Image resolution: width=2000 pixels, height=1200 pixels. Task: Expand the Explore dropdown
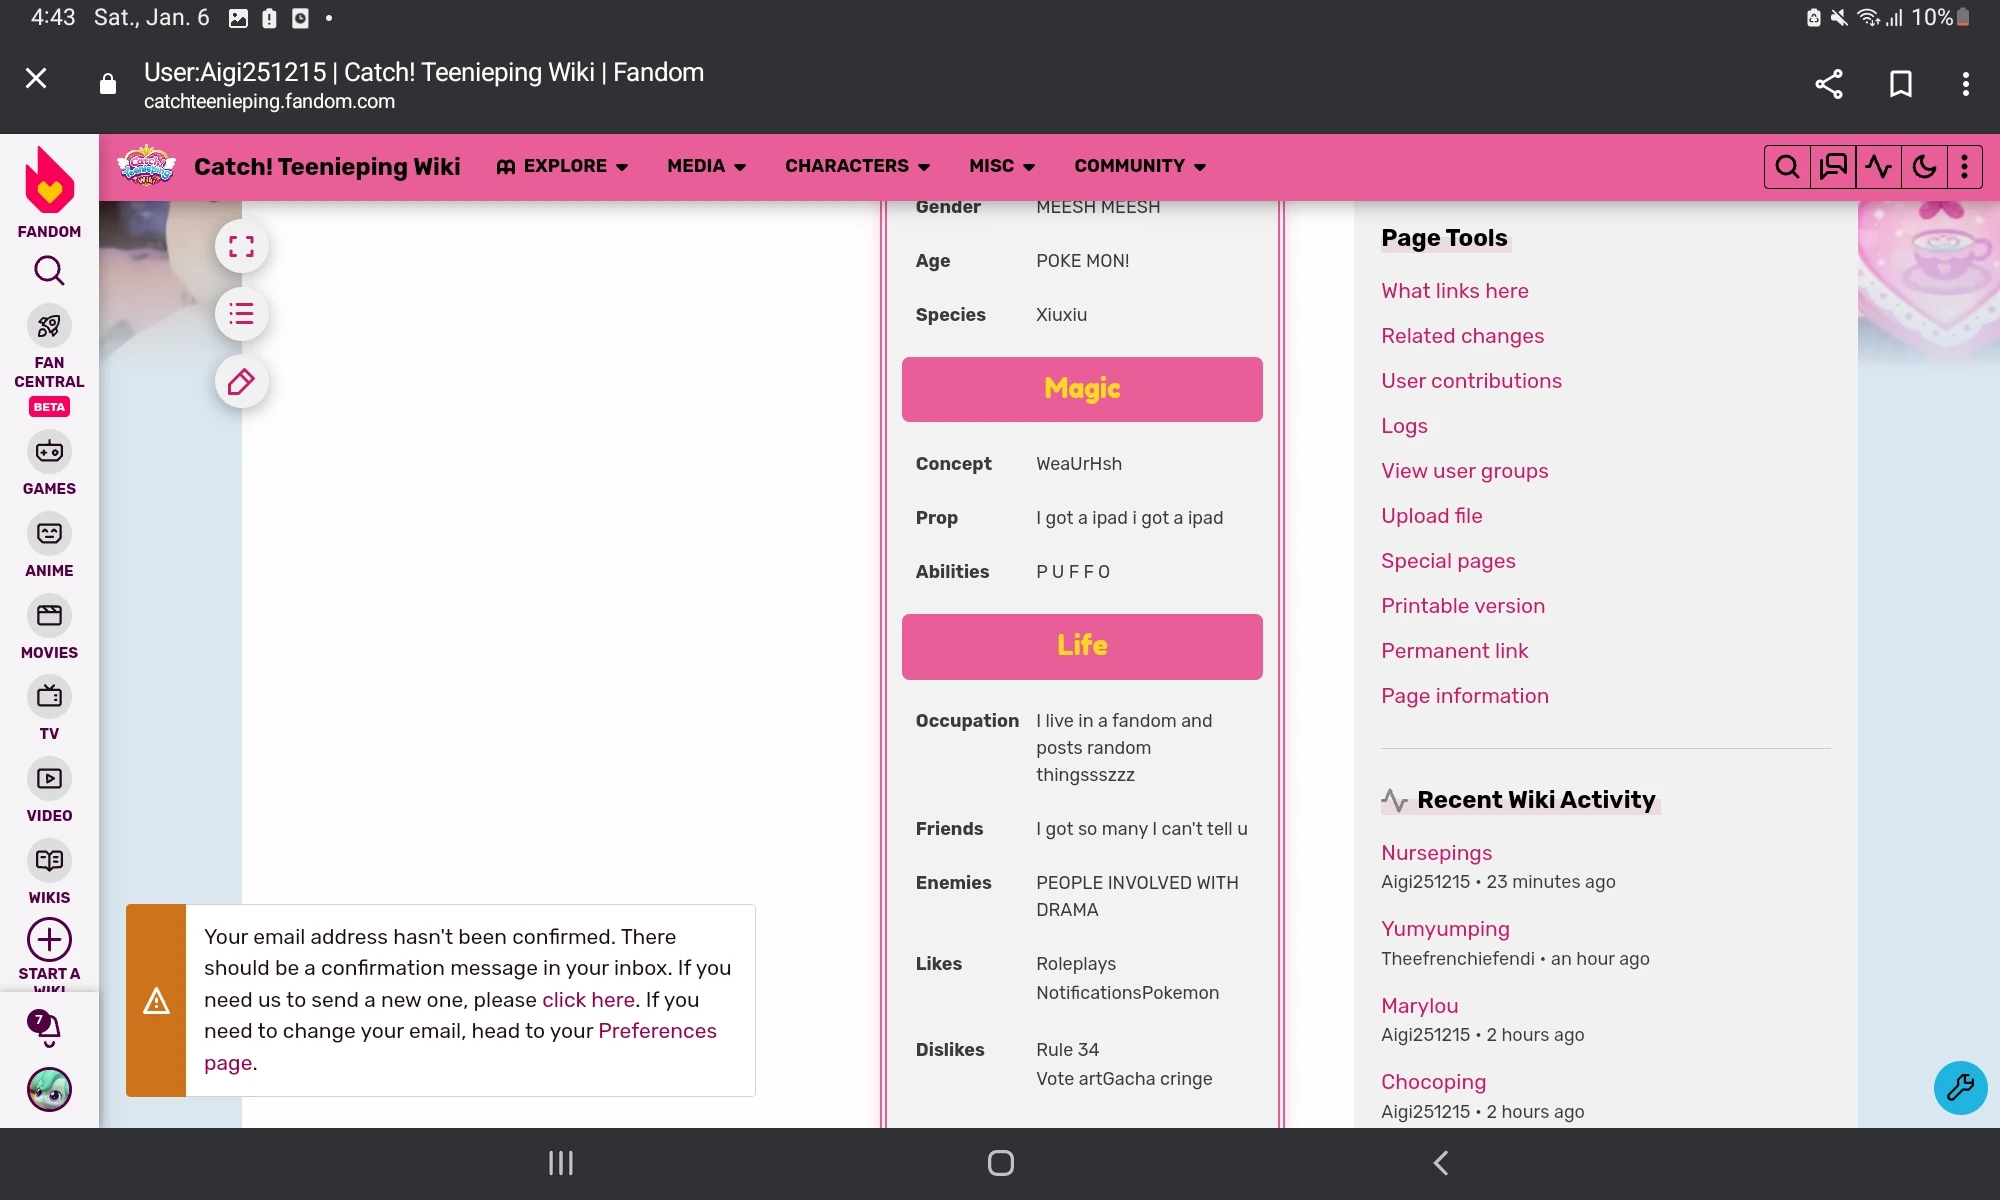point(563,166)
